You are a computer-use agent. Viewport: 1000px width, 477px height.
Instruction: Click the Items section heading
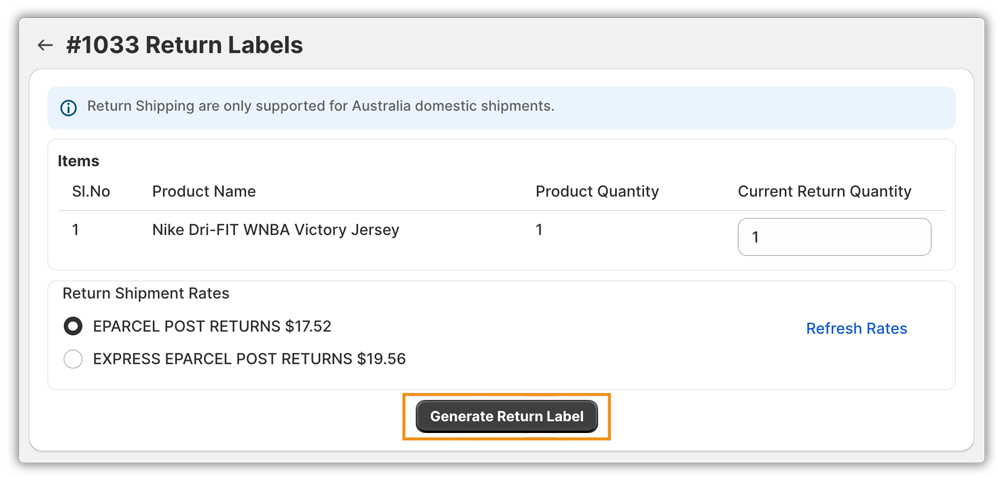tap(78, 161)
